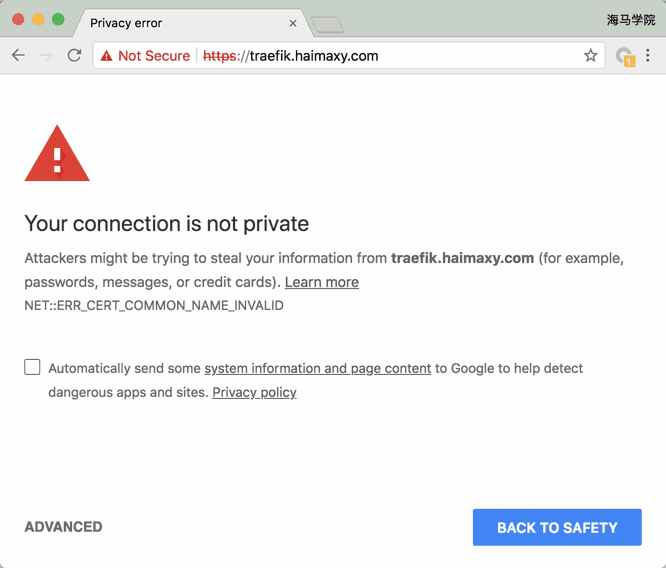This screenshot has width=666, height=568.
Task: Click the large red warning triangle
Action: pos(57,154)
